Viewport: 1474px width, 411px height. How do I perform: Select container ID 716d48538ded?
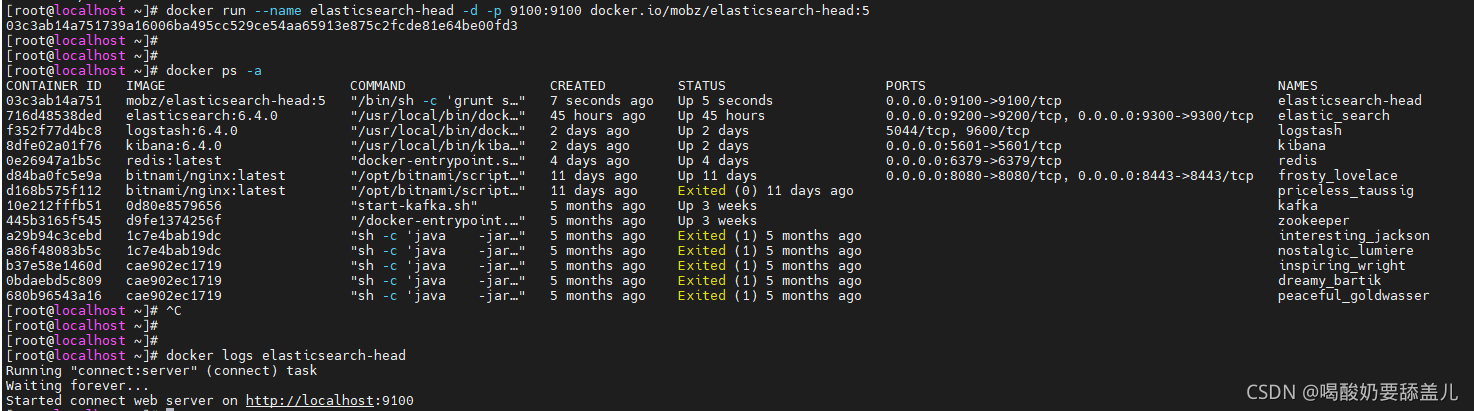(x=54, y=116)
